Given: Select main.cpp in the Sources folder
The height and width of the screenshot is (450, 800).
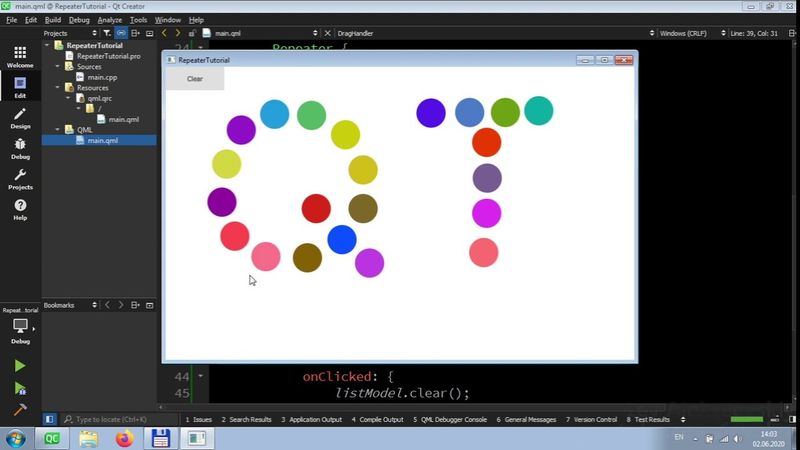Looking at the screenshot, I should coord(100,77).
